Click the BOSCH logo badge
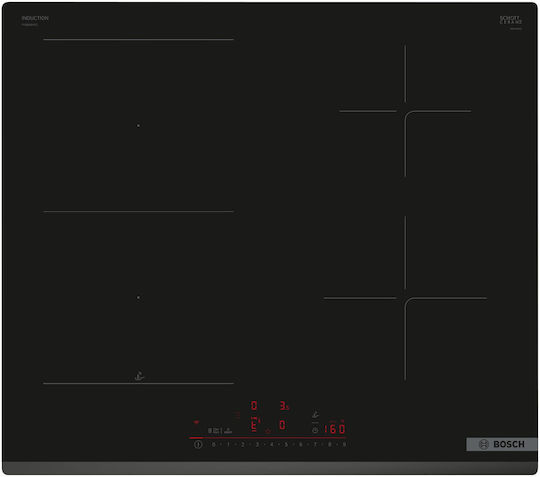The height and width of the screenshot is (477, 540). click(502, 444)
